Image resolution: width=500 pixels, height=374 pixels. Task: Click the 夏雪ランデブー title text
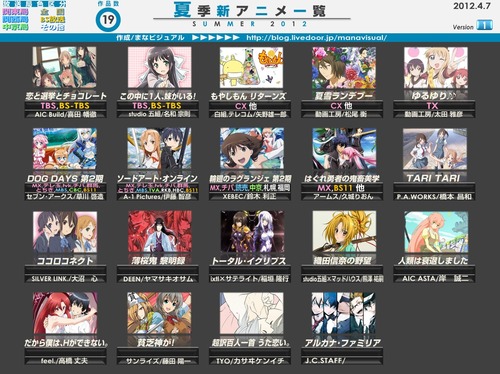(x=344, y=96)
